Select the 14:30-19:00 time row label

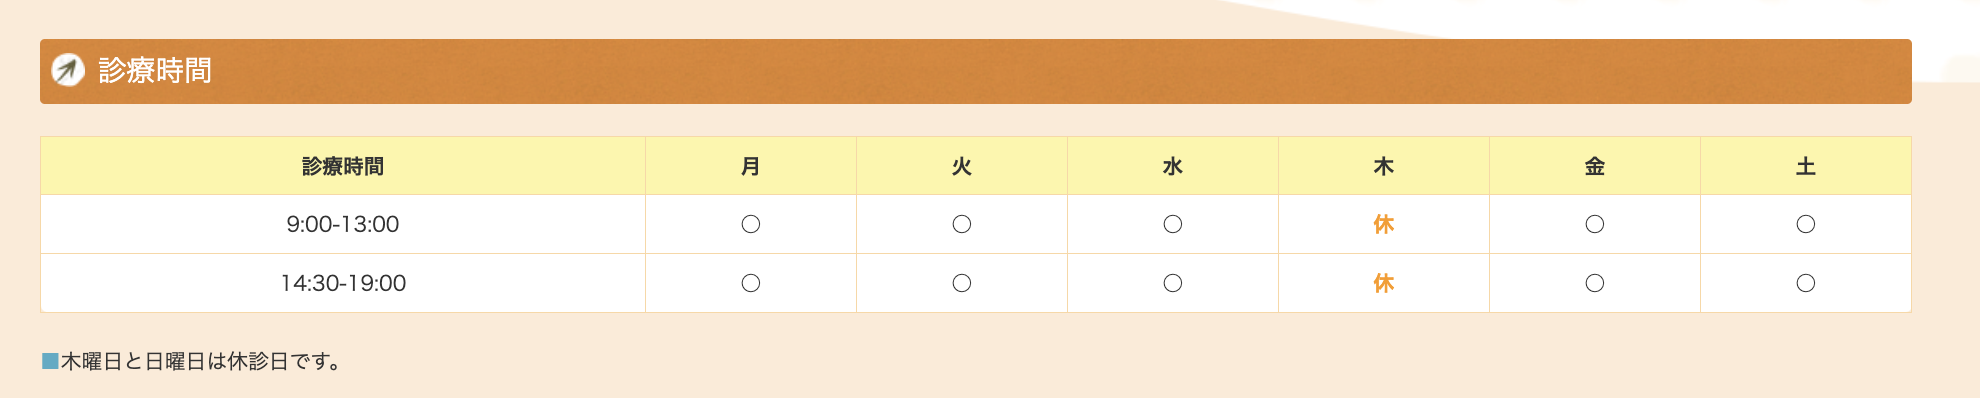click(x=343, y=283)
